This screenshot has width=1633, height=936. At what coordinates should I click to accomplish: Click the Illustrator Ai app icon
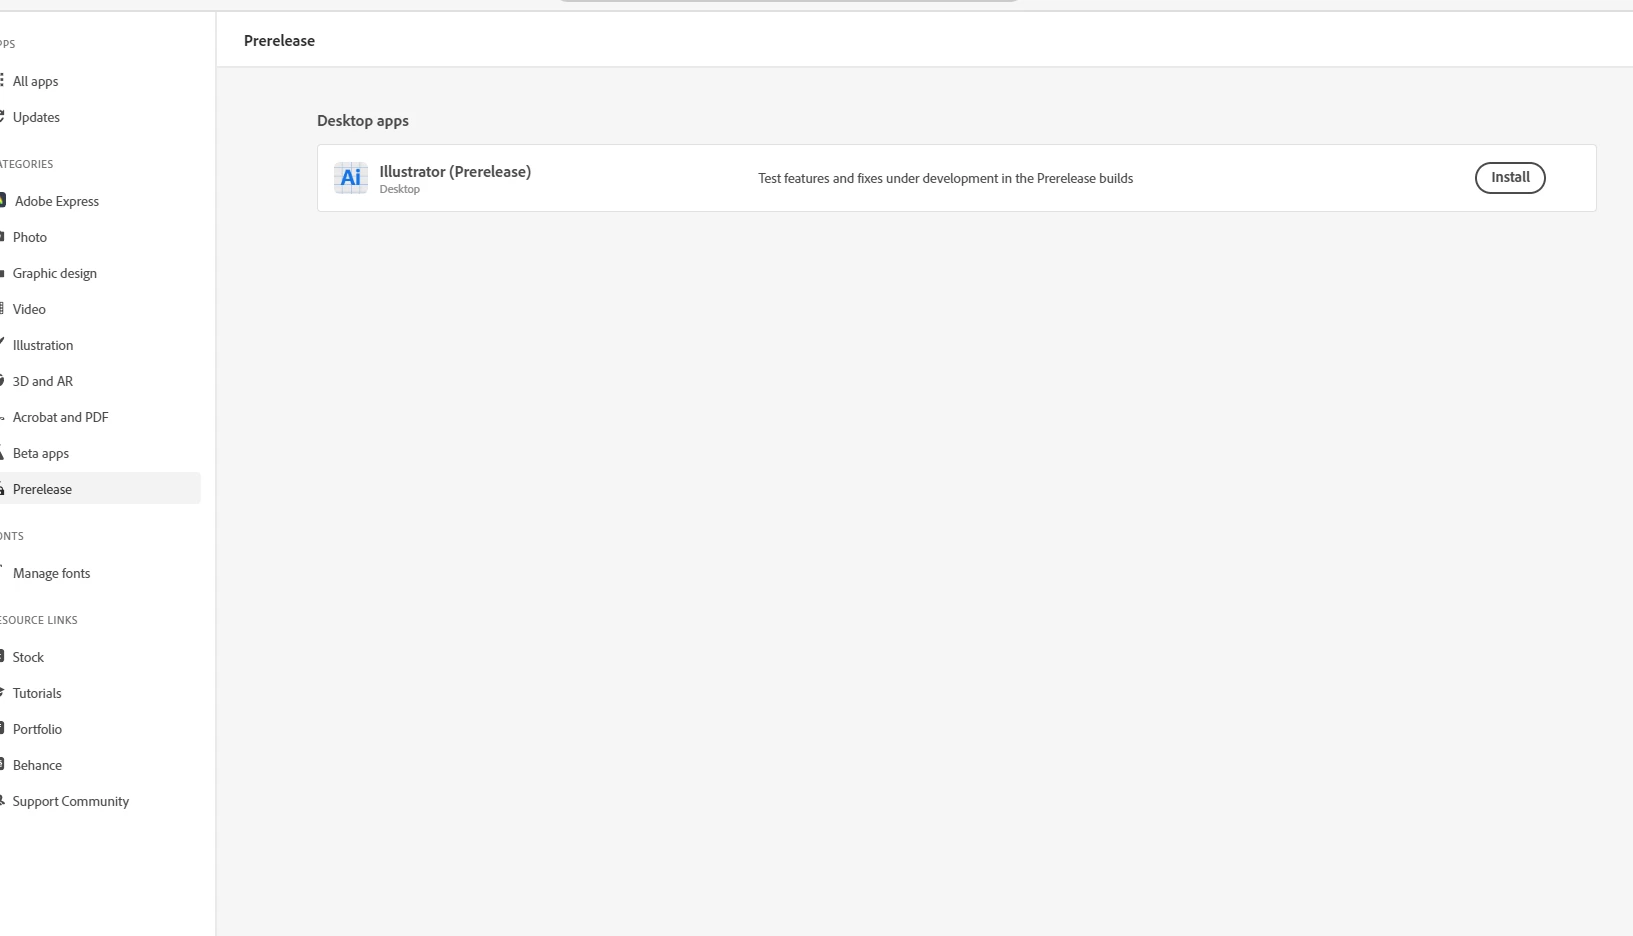coord(351,178)
